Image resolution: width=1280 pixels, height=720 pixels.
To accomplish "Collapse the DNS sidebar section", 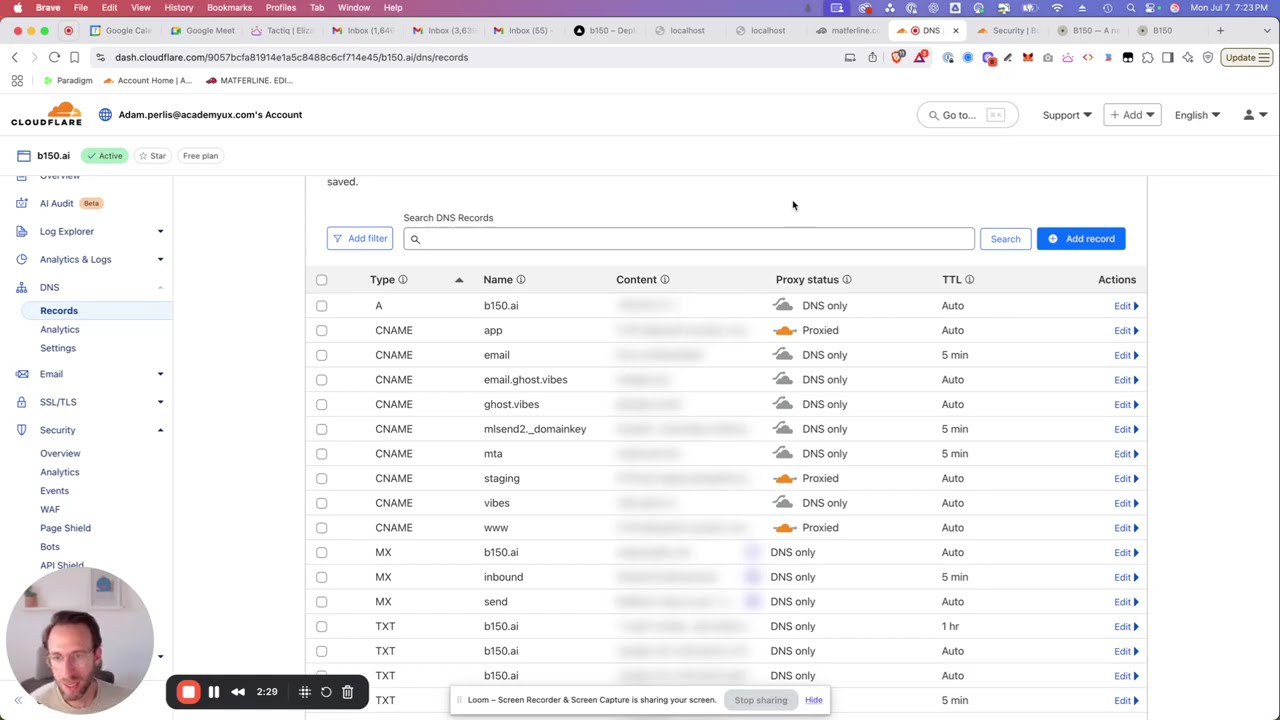I will [x=160, y=288].
